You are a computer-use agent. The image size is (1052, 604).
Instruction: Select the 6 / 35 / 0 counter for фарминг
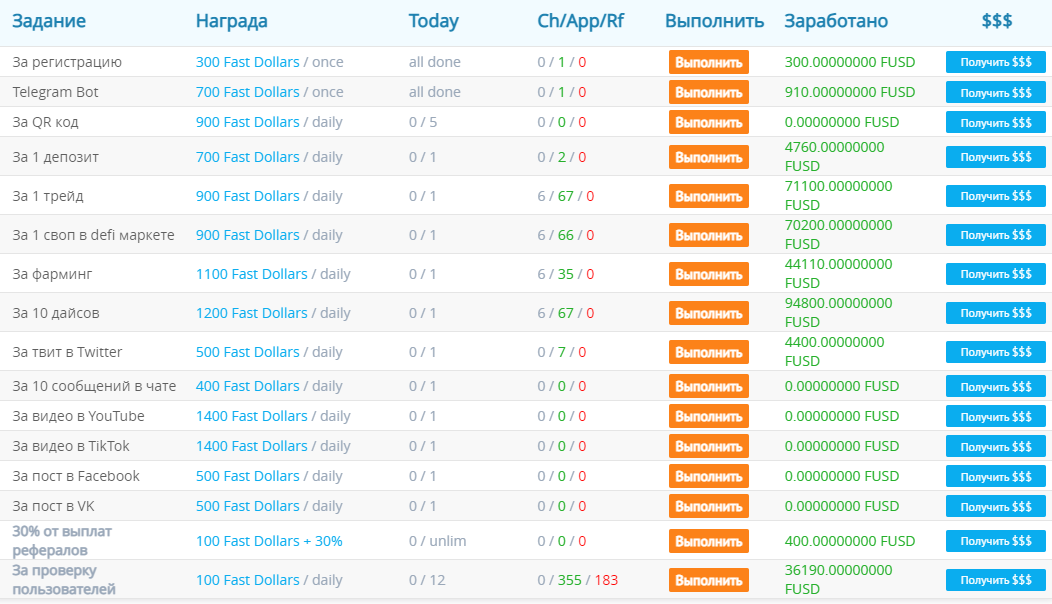(566, 274)
